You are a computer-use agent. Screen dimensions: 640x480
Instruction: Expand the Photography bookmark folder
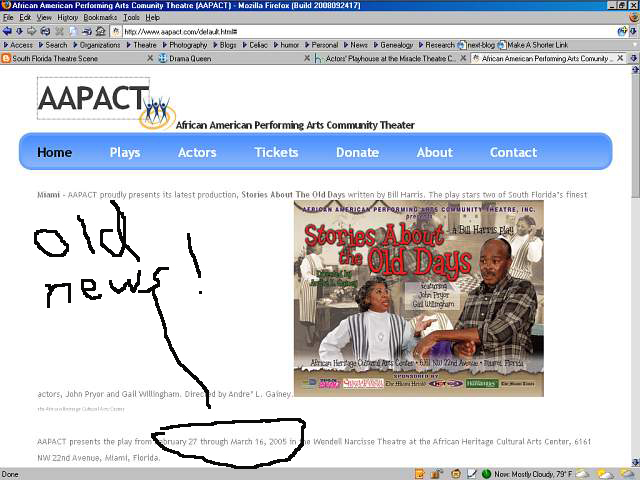pyautogui.click(x=185, y=45)
